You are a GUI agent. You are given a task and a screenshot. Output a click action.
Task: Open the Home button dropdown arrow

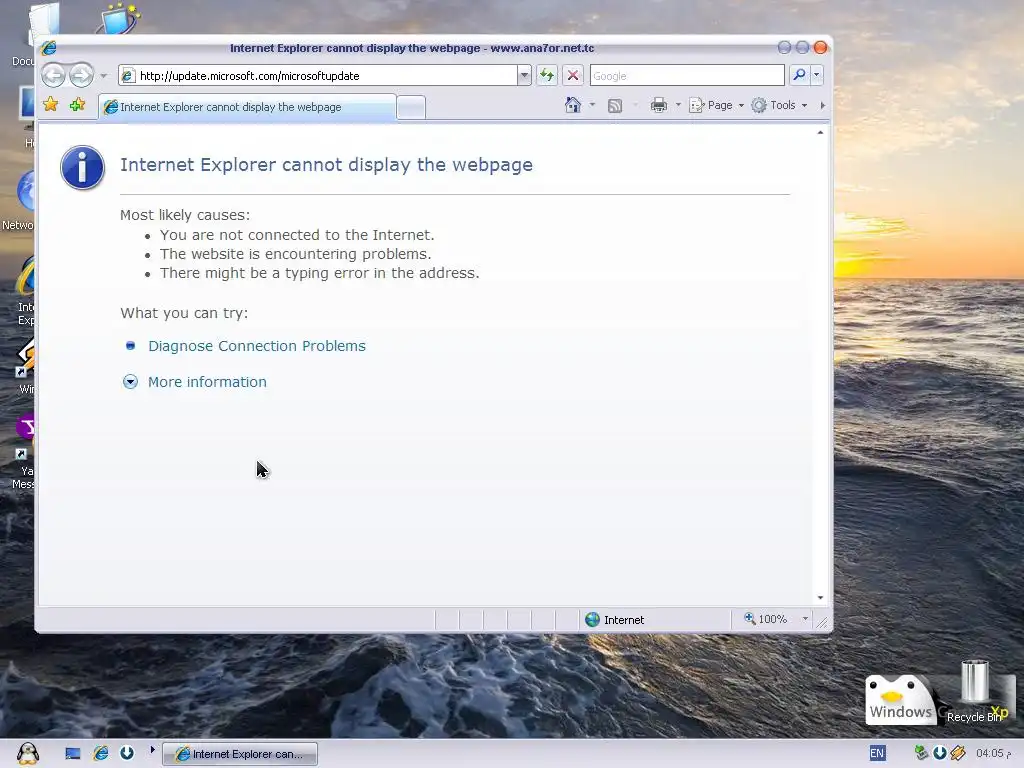(x=592, y=105)
